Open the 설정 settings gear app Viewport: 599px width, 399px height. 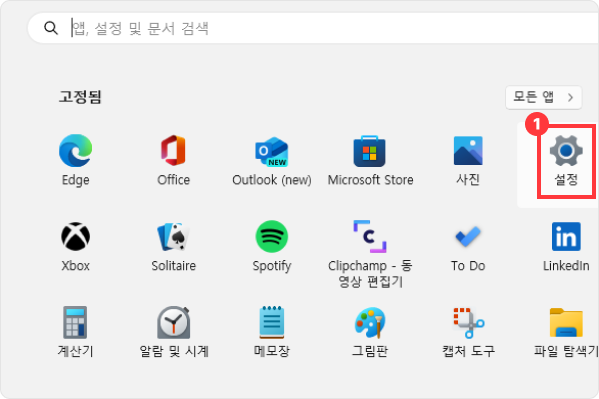point(566,160)
